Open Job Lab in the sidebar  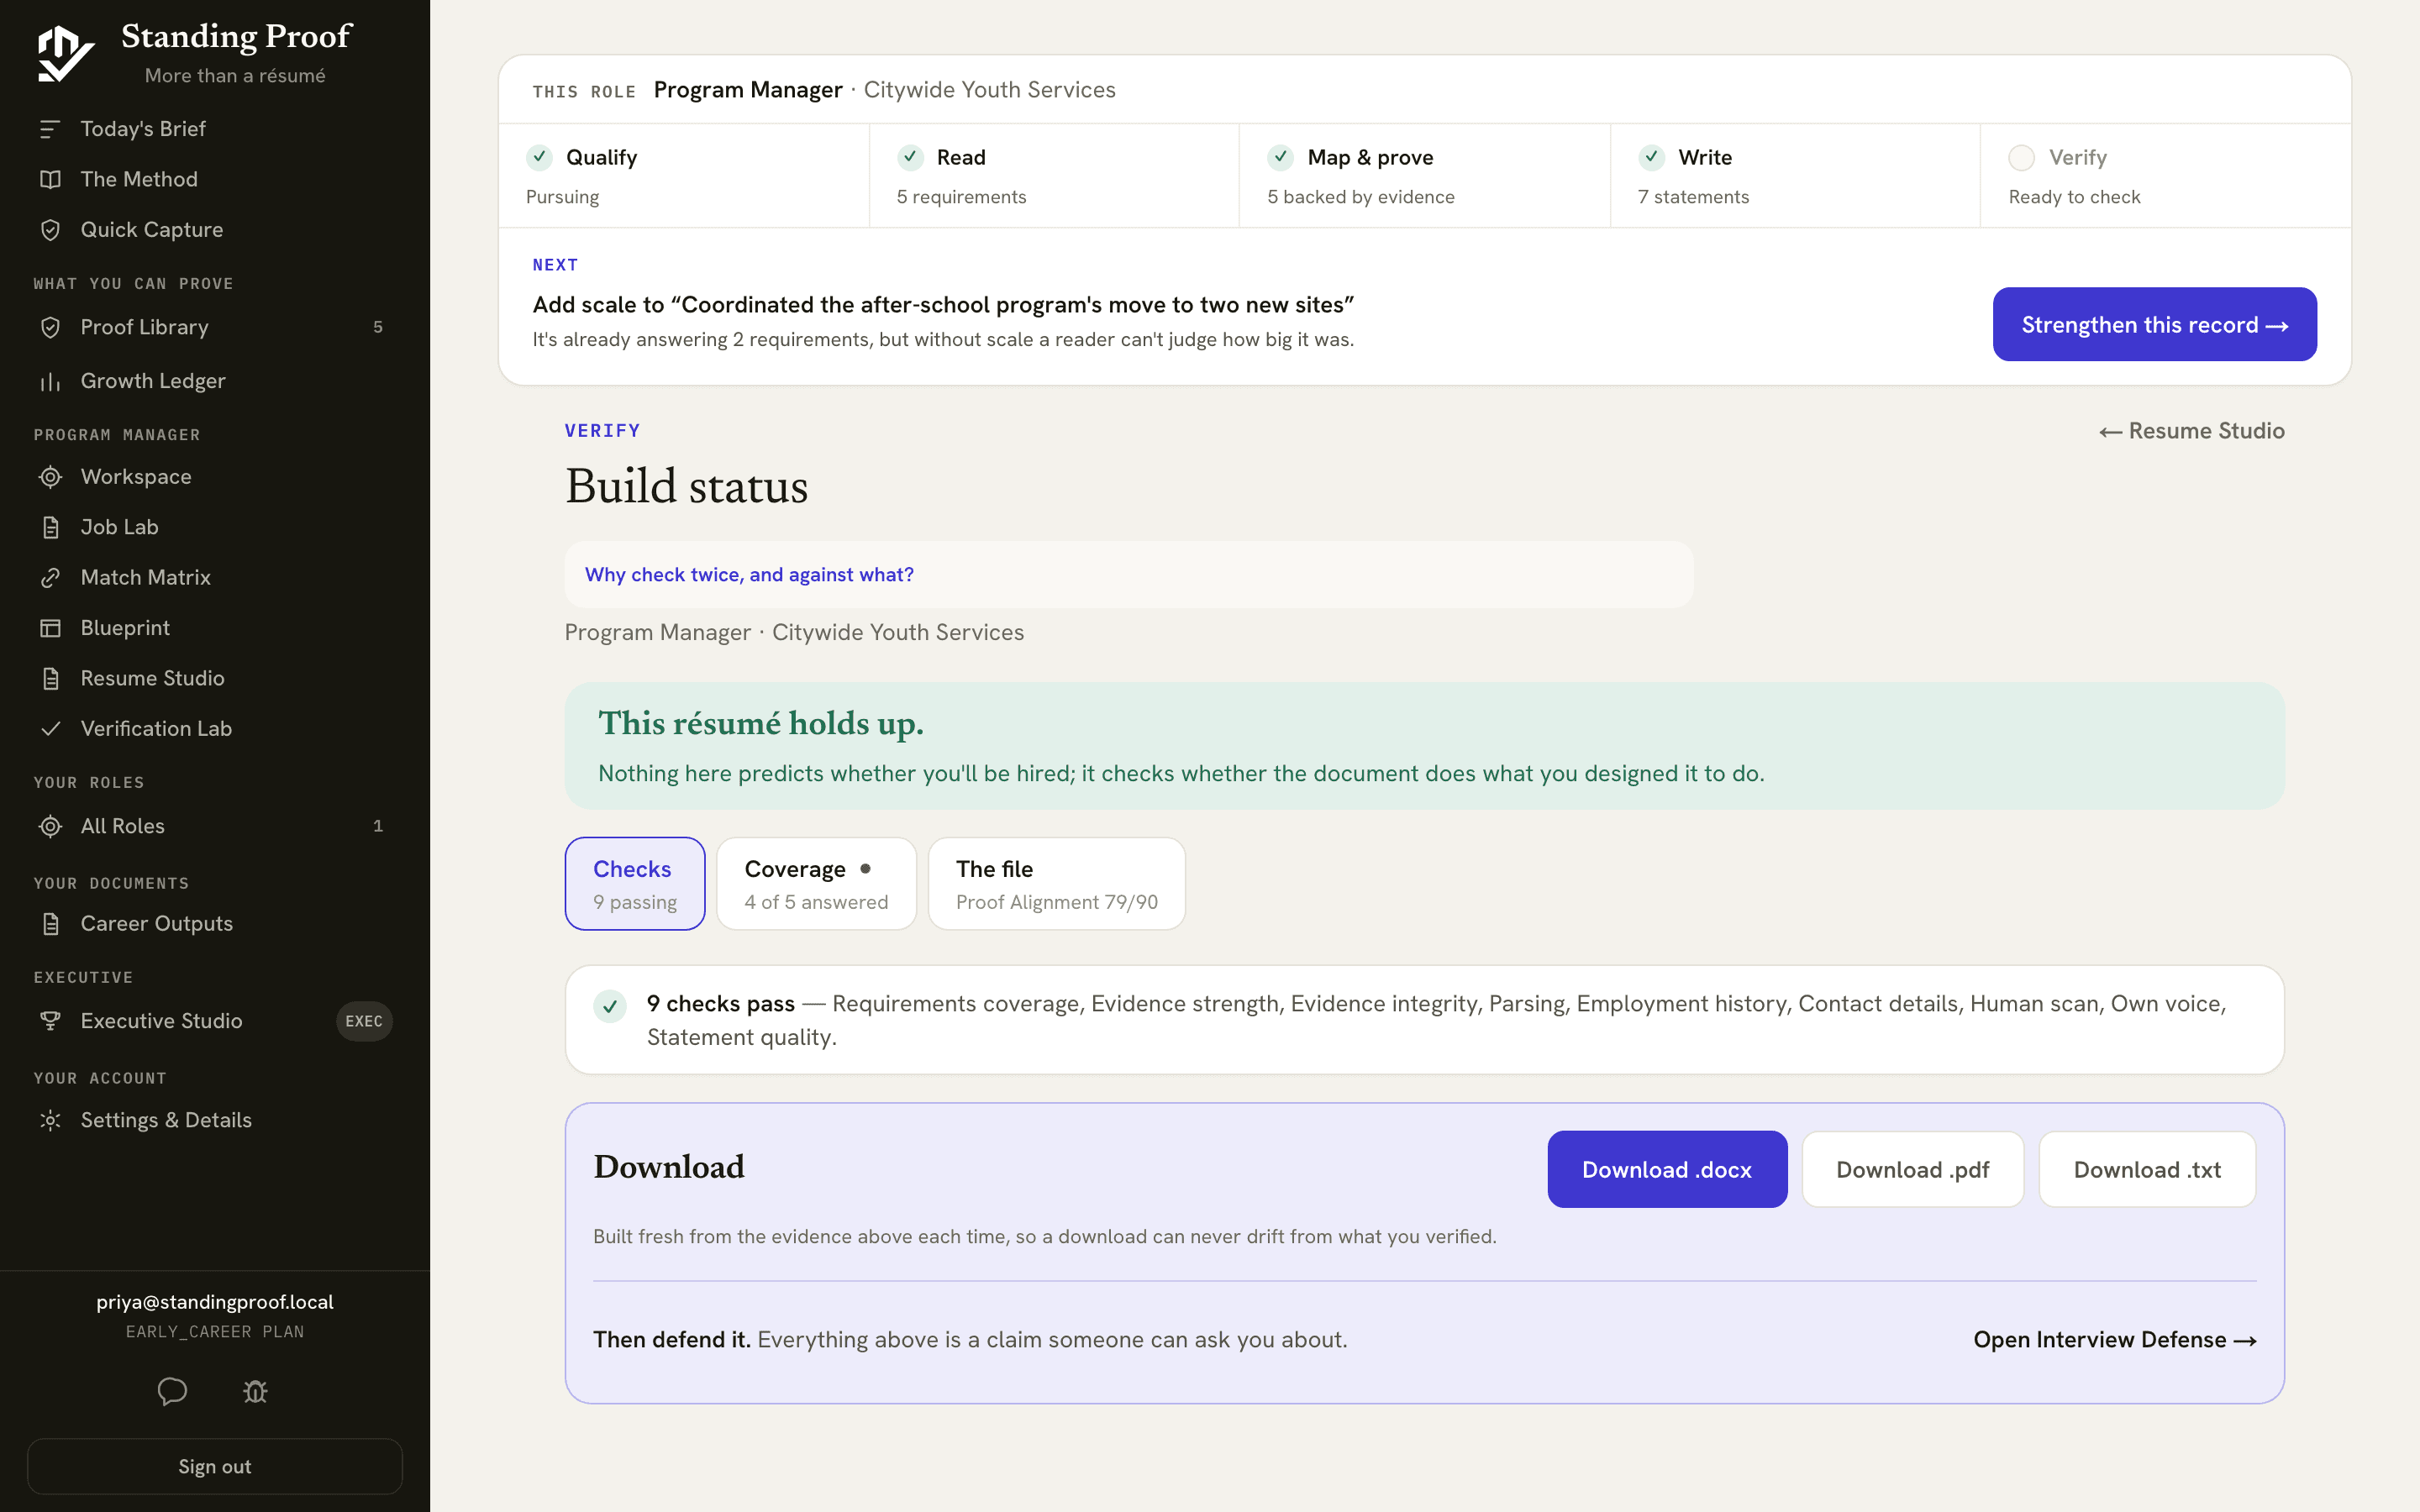point(214,527)
